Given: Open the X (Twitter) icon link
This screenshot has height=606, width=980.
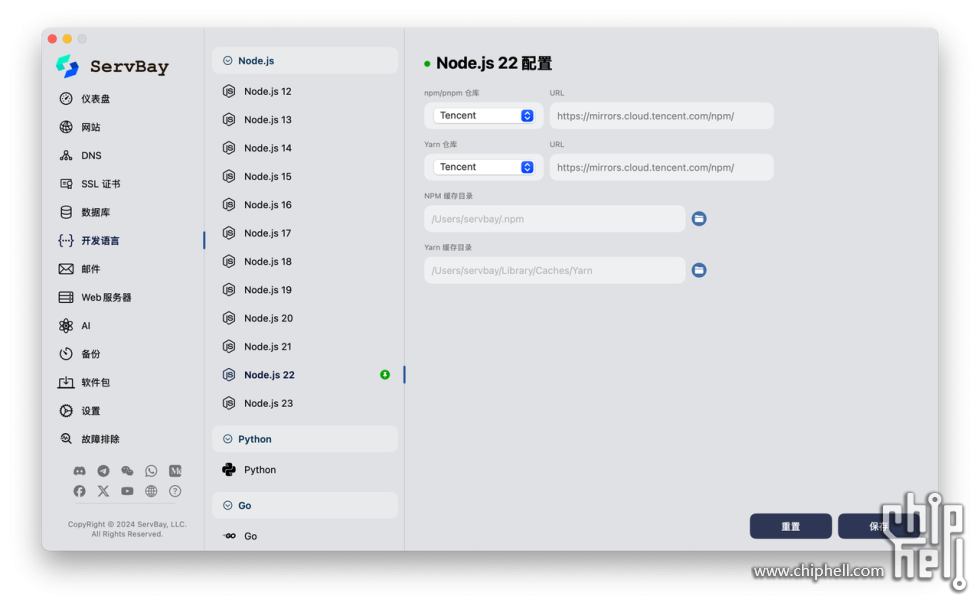Looking at the screenshot, I should tap(103, 491).
